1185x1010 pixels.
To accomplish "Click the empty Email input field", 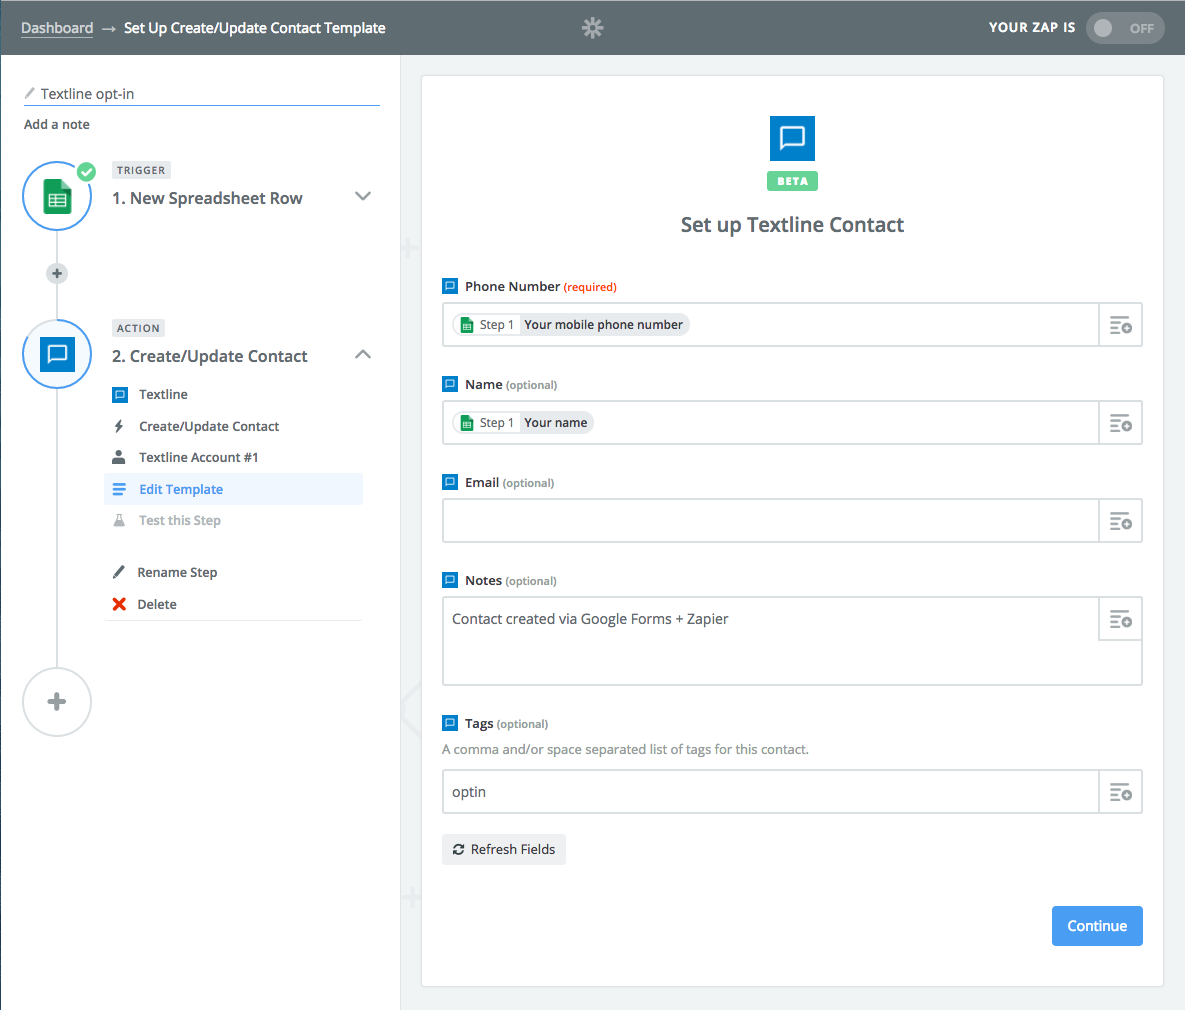I will 771,520.
